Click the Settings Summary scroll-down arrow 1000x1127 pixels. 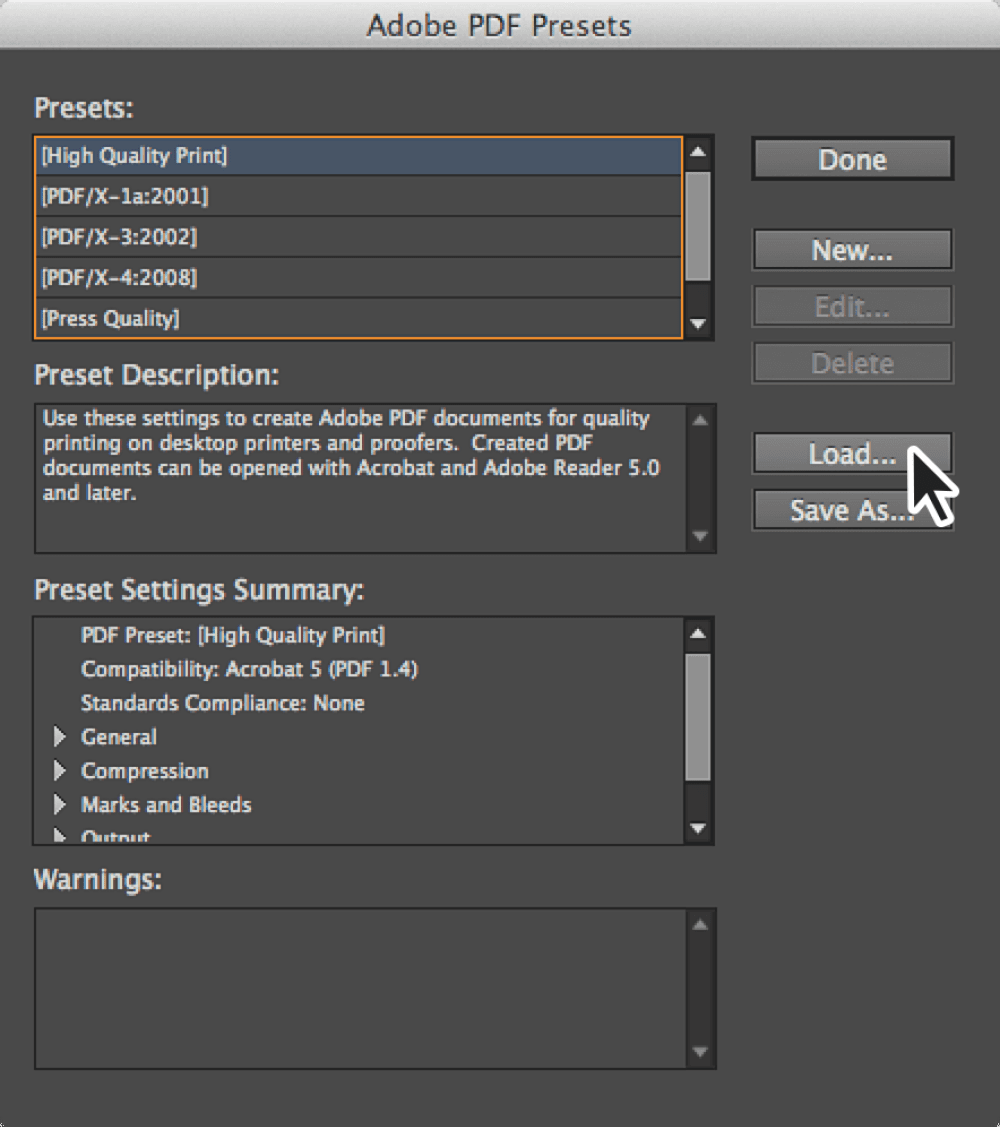point(699,829)
